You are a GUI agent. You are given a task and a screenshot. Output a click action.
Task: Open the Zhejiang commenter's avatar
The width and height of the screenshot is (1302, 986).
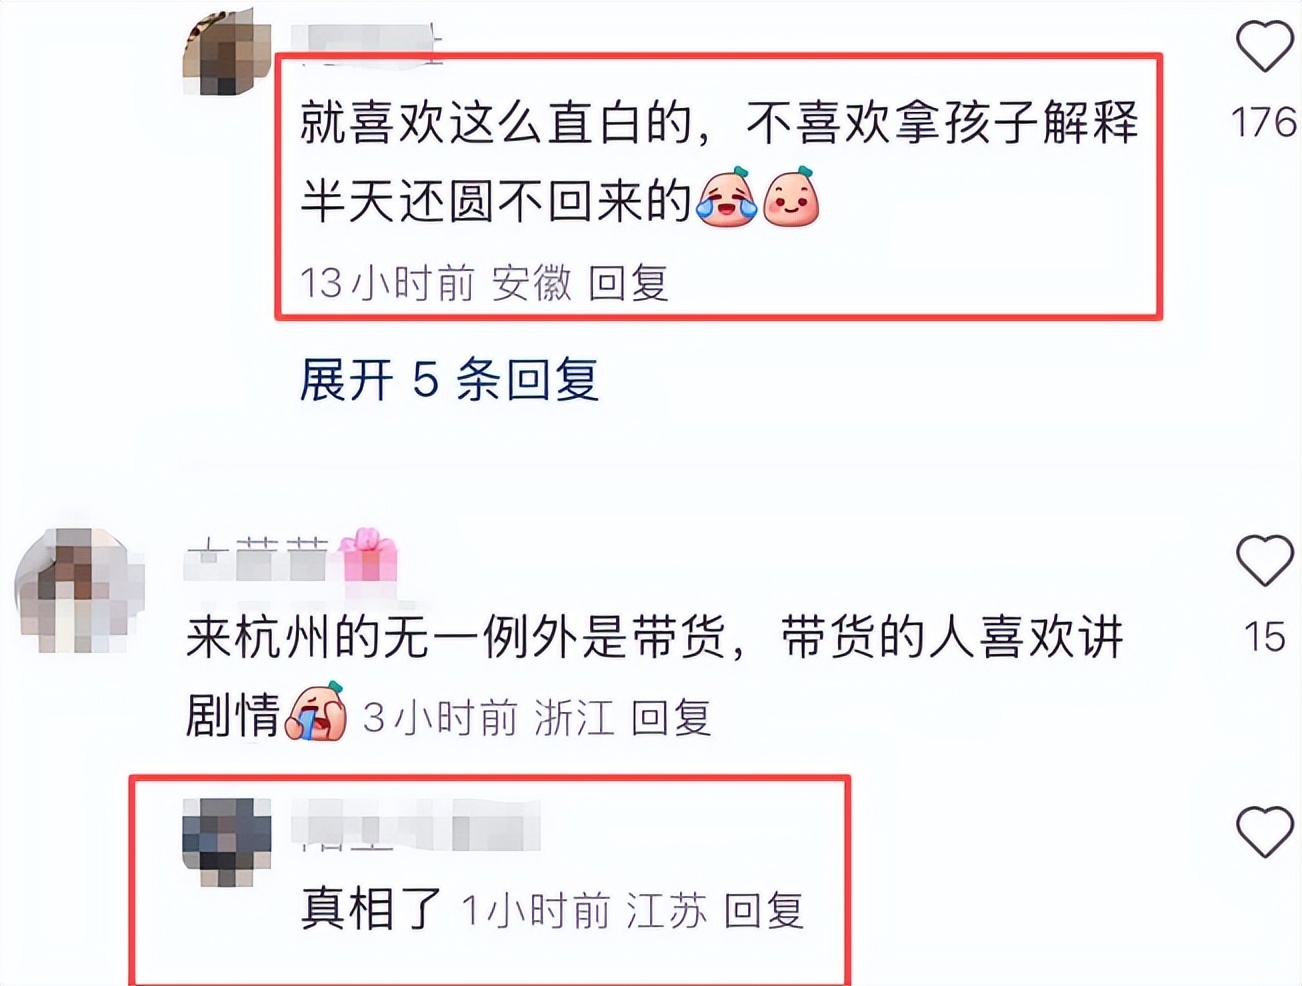(x=80, y=589)
